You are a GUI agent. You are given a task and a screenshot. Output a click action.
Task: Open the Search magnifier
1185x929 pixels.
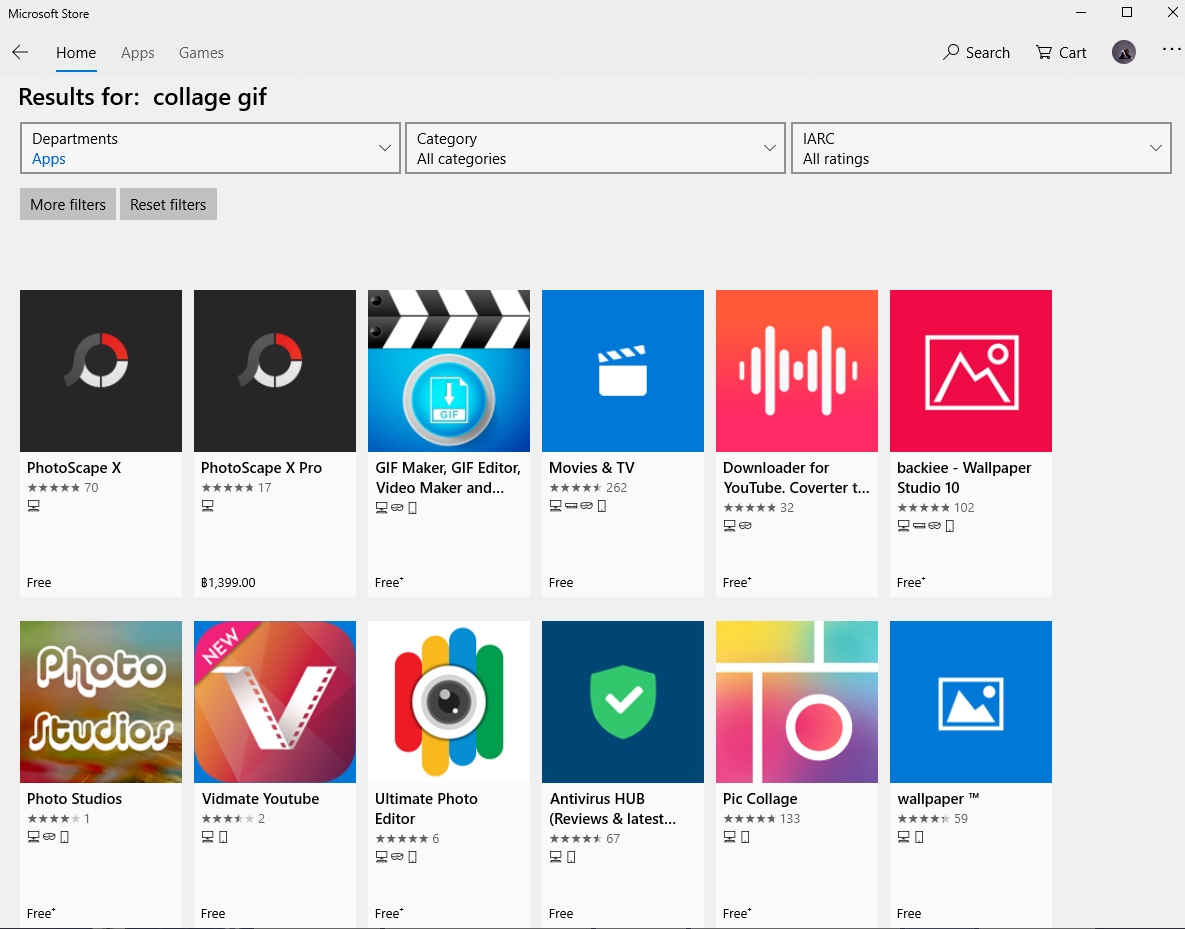tap(976, 52)
